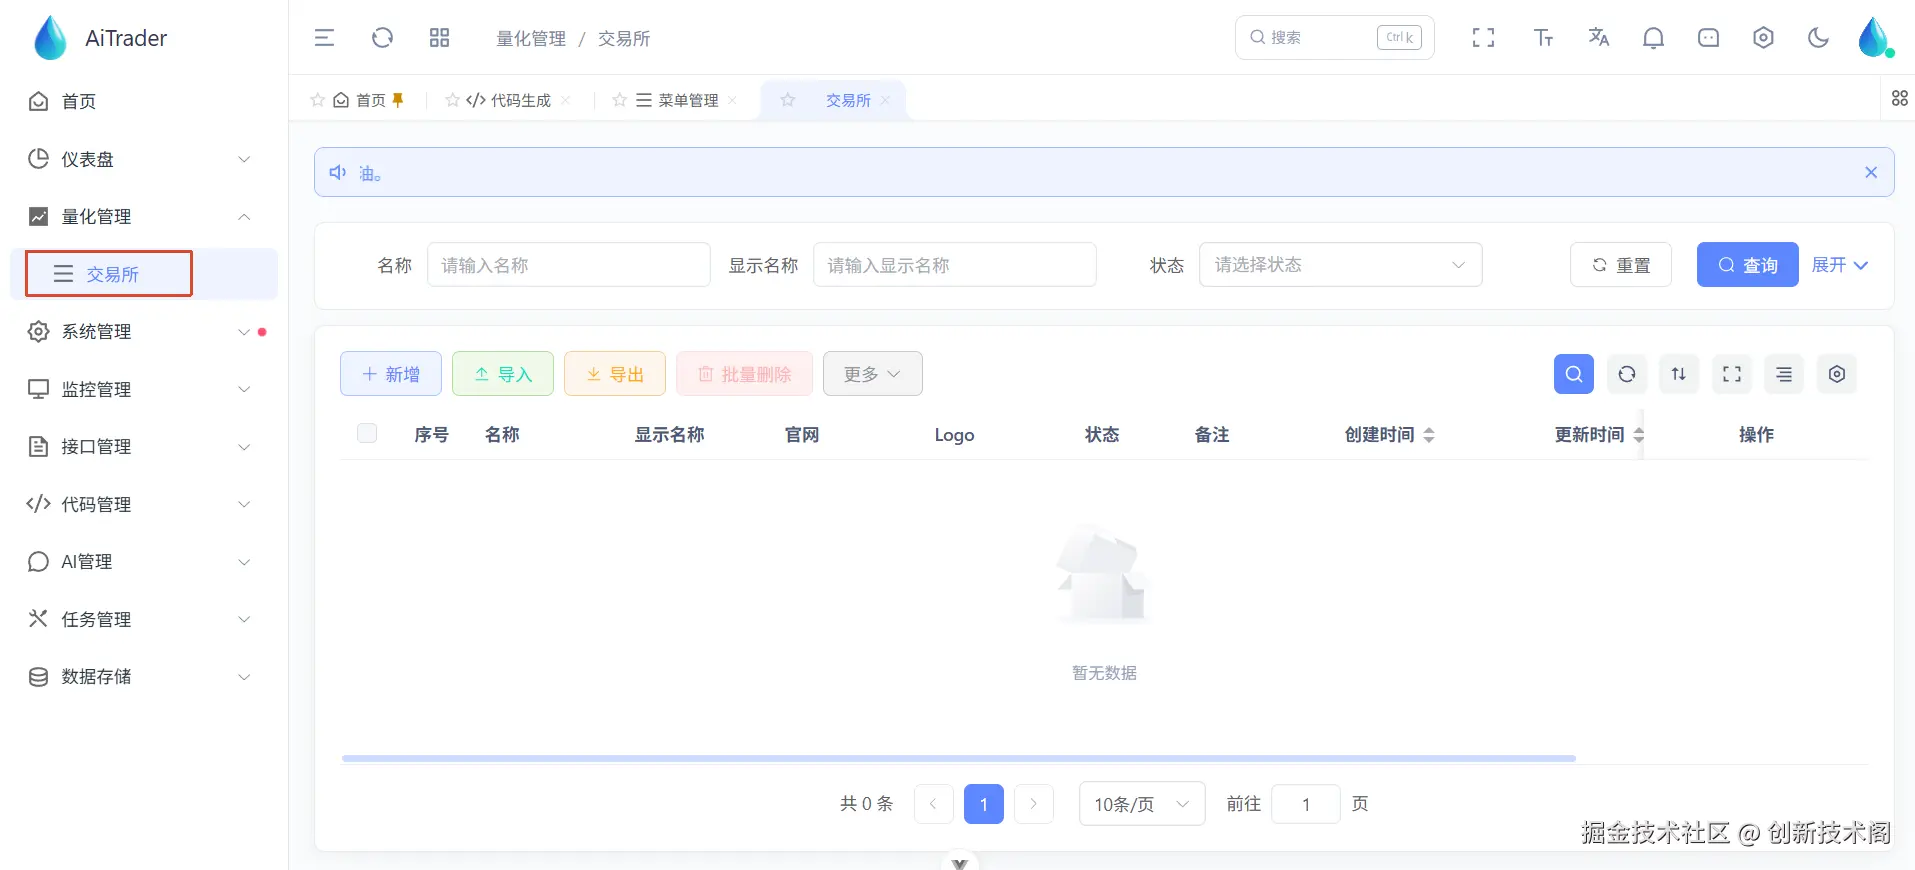
Task: Click the page refresh icon in header
Action: pos(382,38)
